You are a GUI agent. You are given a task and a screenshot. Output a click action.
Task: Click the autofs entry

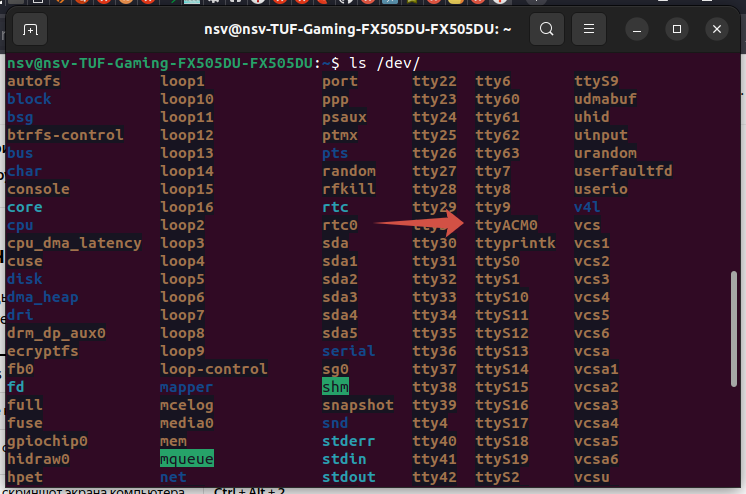point(34,81)
